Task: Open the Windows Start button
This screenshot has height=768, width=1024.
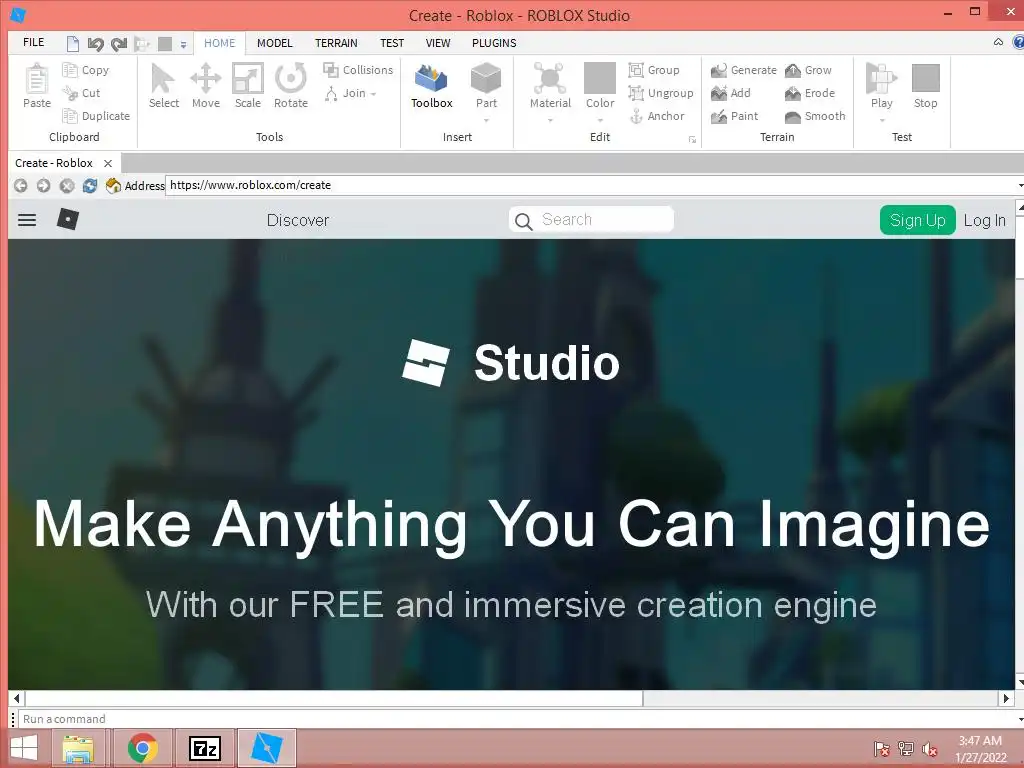Action: 24,748
